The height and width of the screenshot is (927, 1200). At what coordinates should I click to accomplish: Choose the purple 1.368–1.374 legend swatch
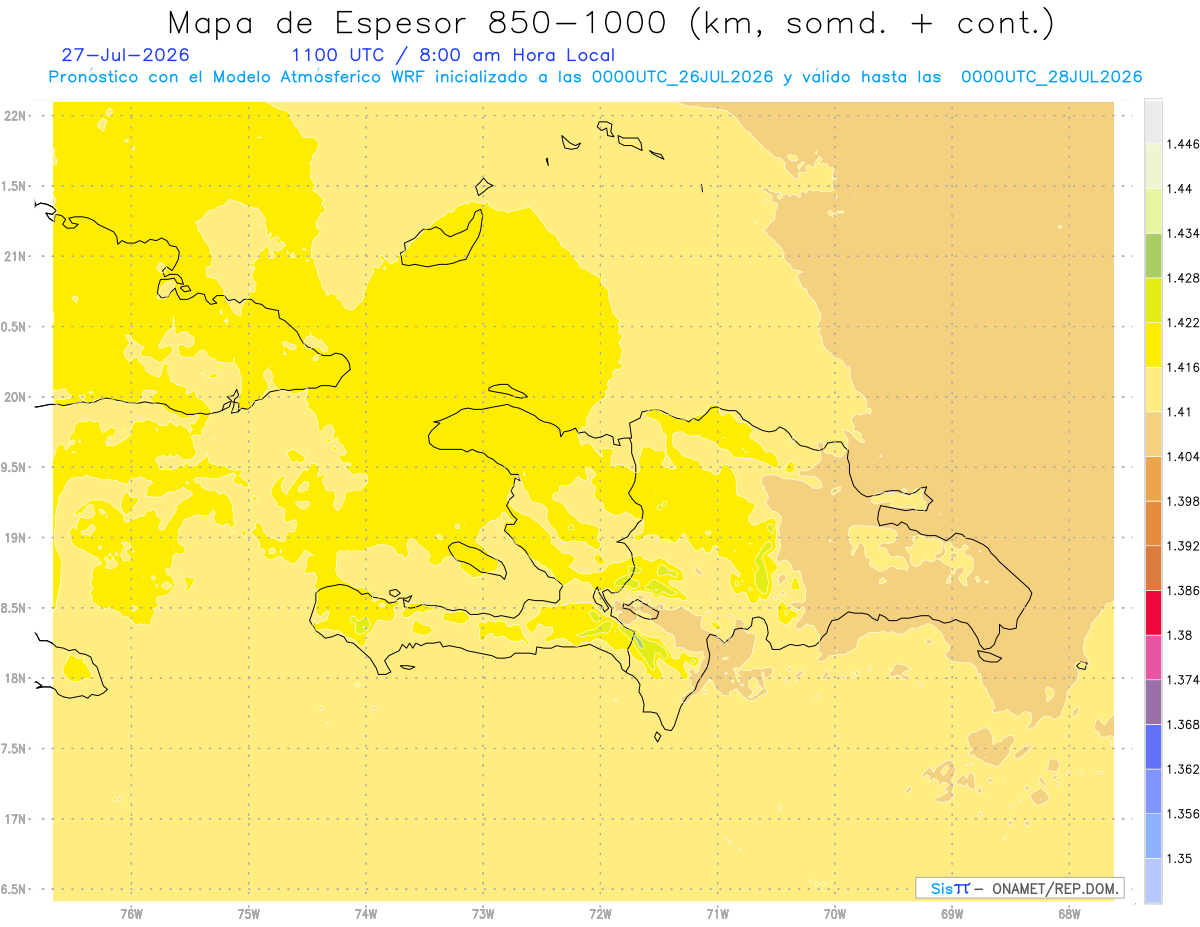[1153, 702]
